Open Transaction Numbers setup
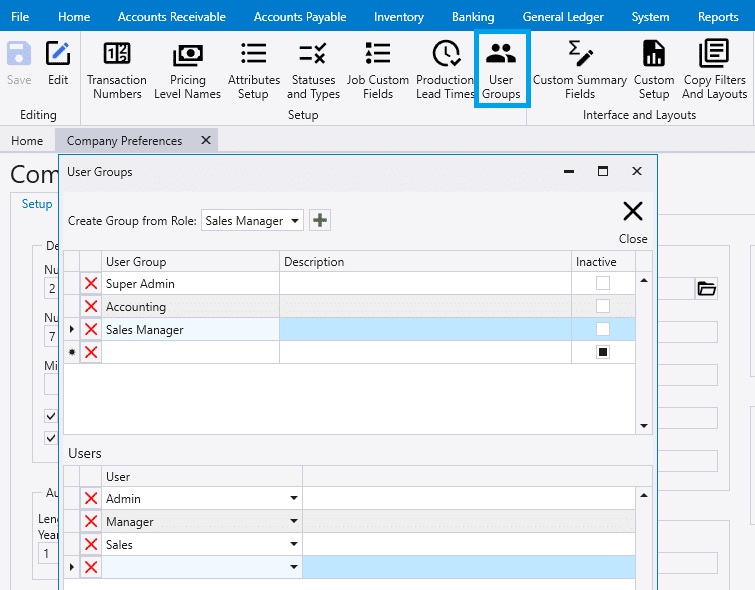The width and height of the screenshot is (755, 590). 117,70
